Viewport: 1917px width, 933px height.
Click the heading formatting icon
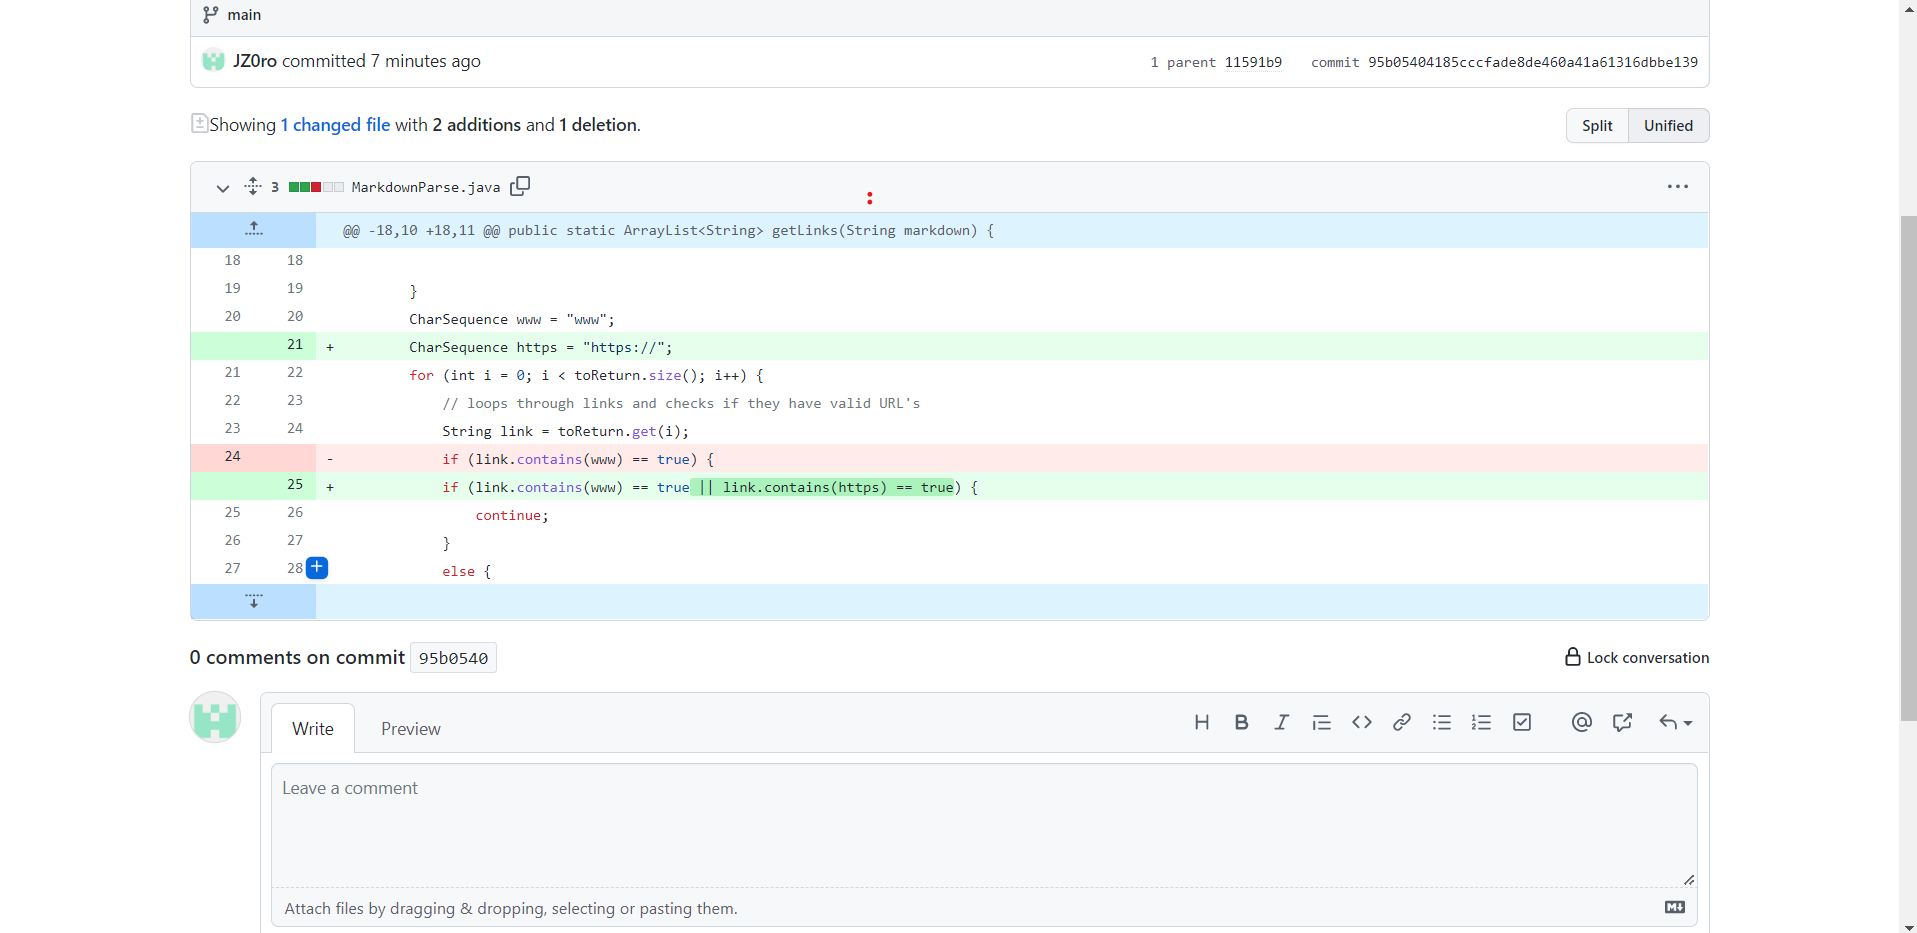coord(1202,722)
